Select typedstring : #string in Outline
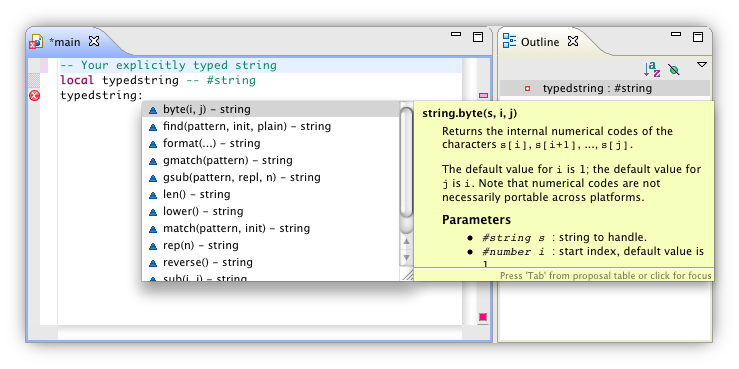This screenshot has width=739, height=369. click(605, 88)
